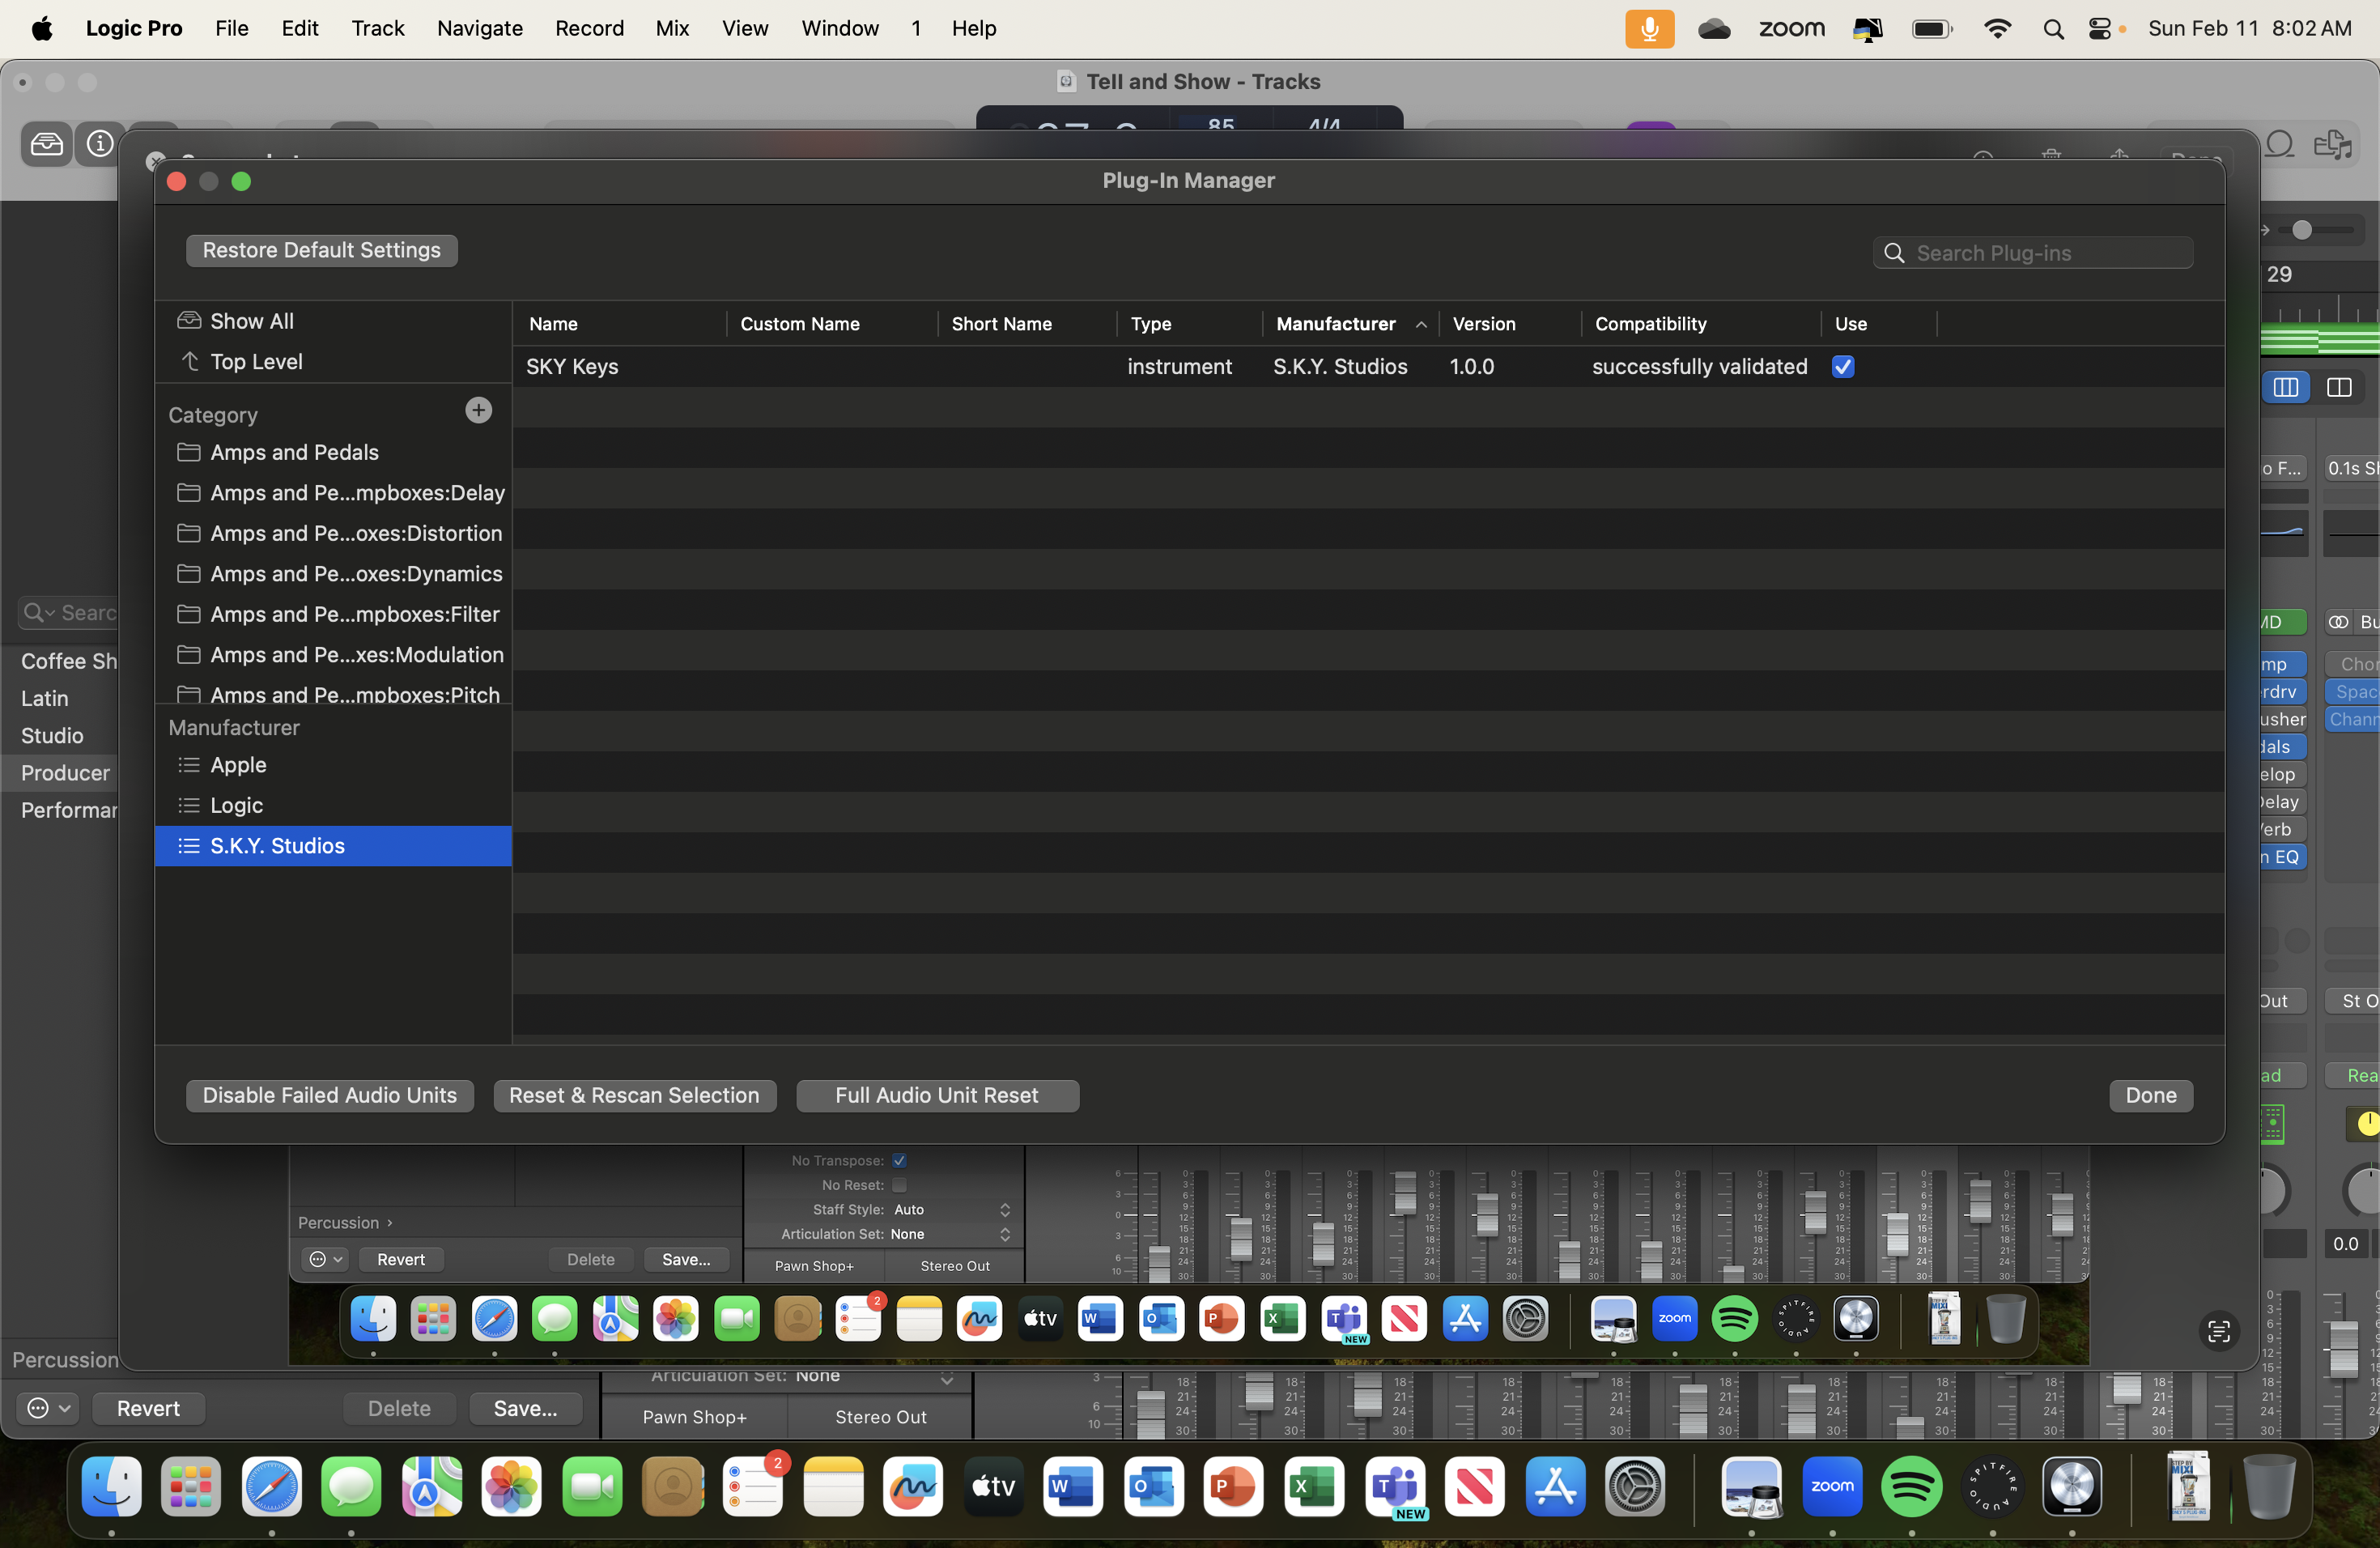Click the two-pane view icon

(2339, 388)
